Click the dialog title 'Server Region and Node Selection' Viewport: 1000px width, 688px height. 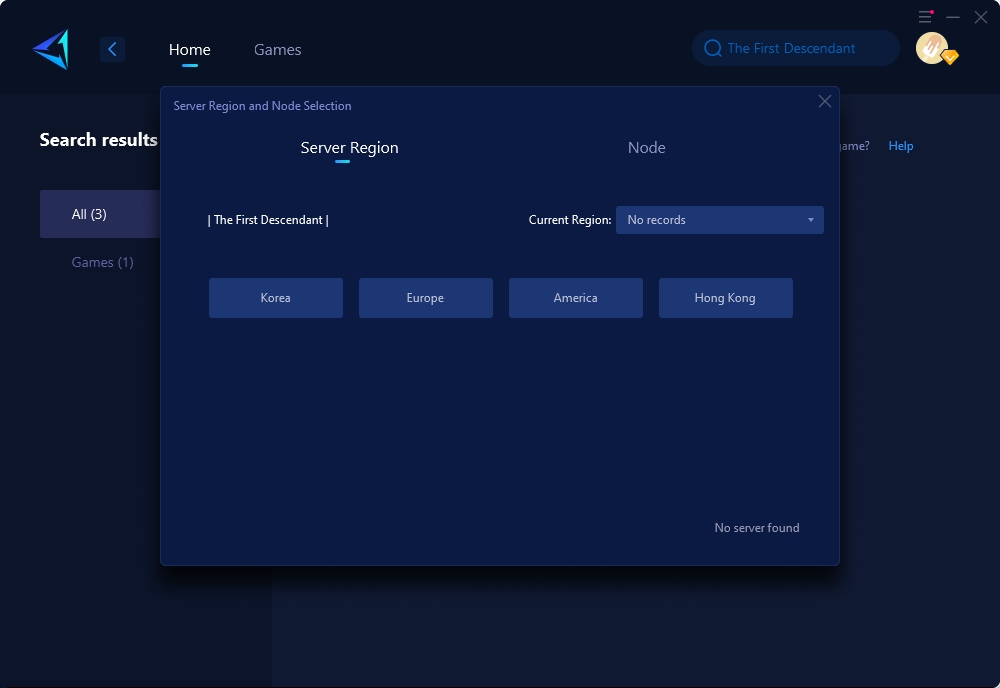pyautogui.click(x=262, y=106)
